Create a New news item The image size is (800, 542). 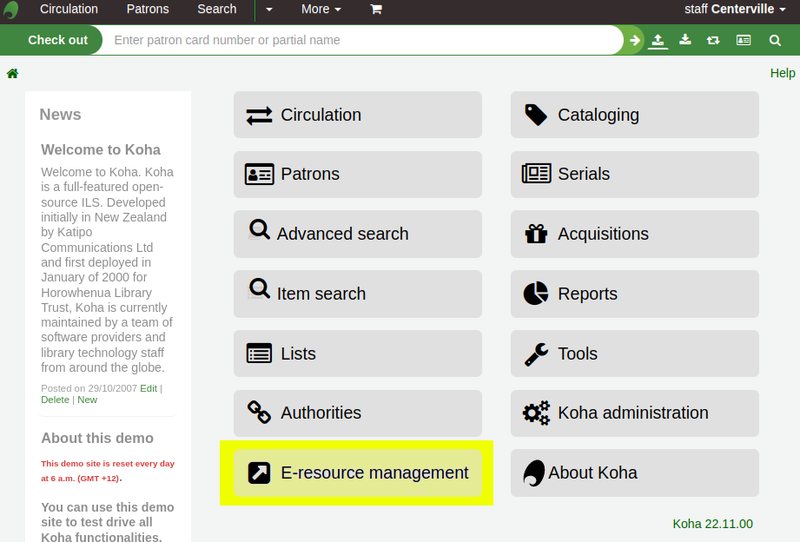click(x=87, y=400)
